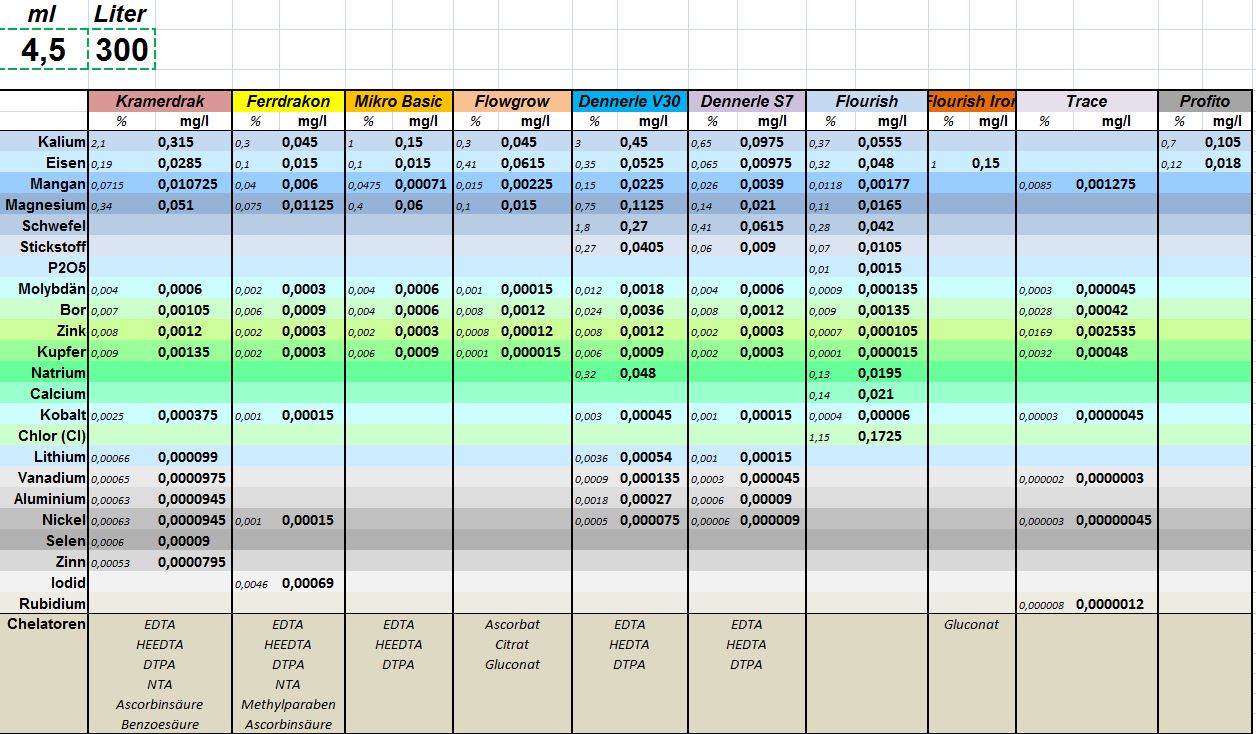Click 'Benzoesäure' under Kramerdrak chelators
Viewport: 1256px width, 734px height.
pos(160,724)
